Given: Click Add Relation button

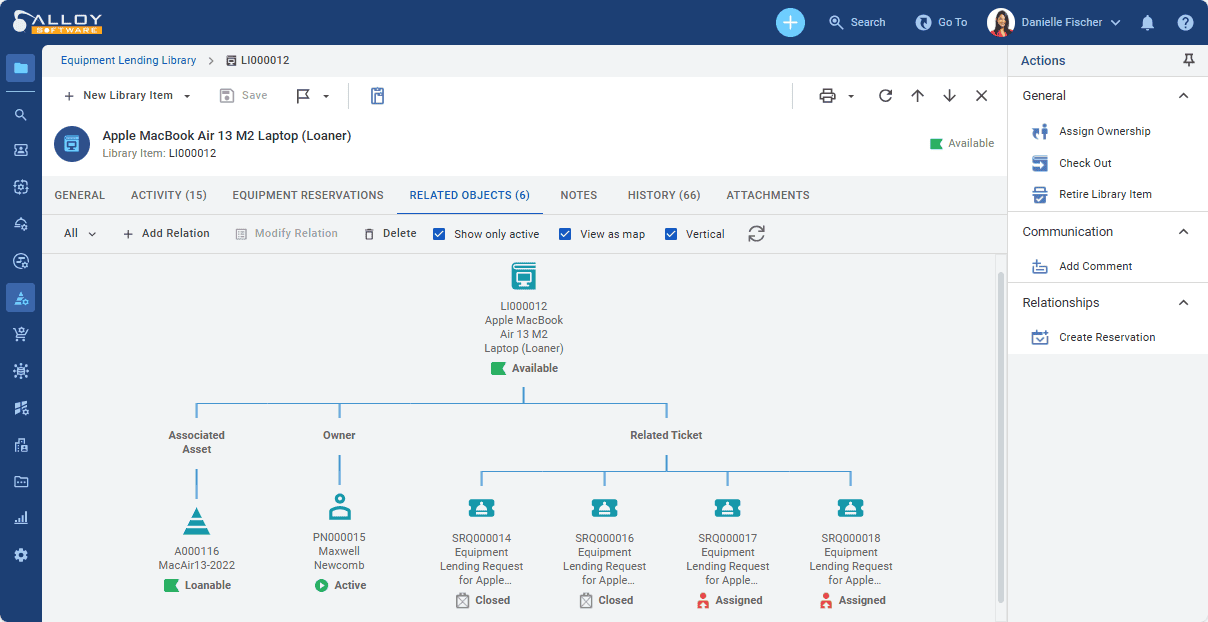Looking at the screenshot, I should 166,234.
